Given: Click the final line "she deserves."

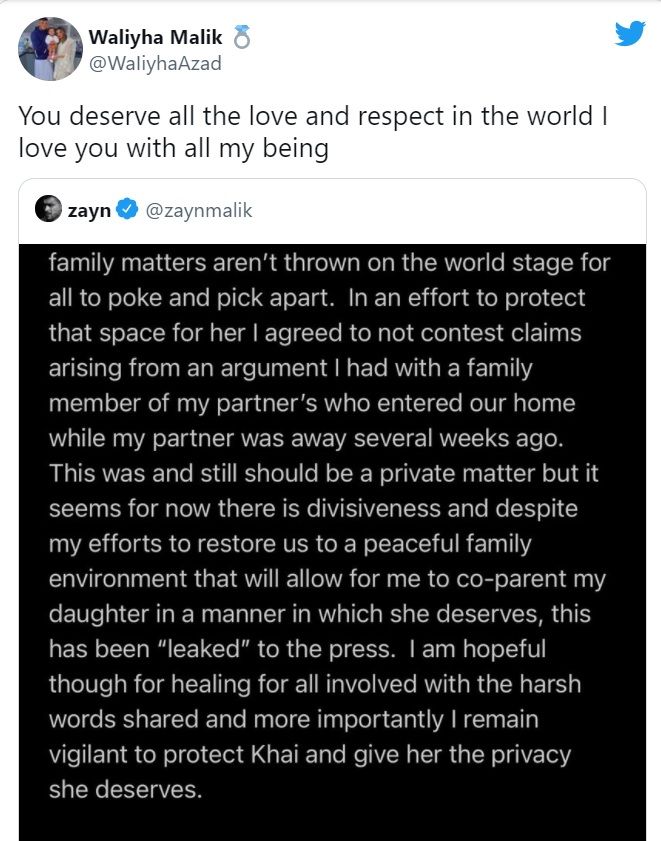Looking at the screenshot, I should (126, 790).
